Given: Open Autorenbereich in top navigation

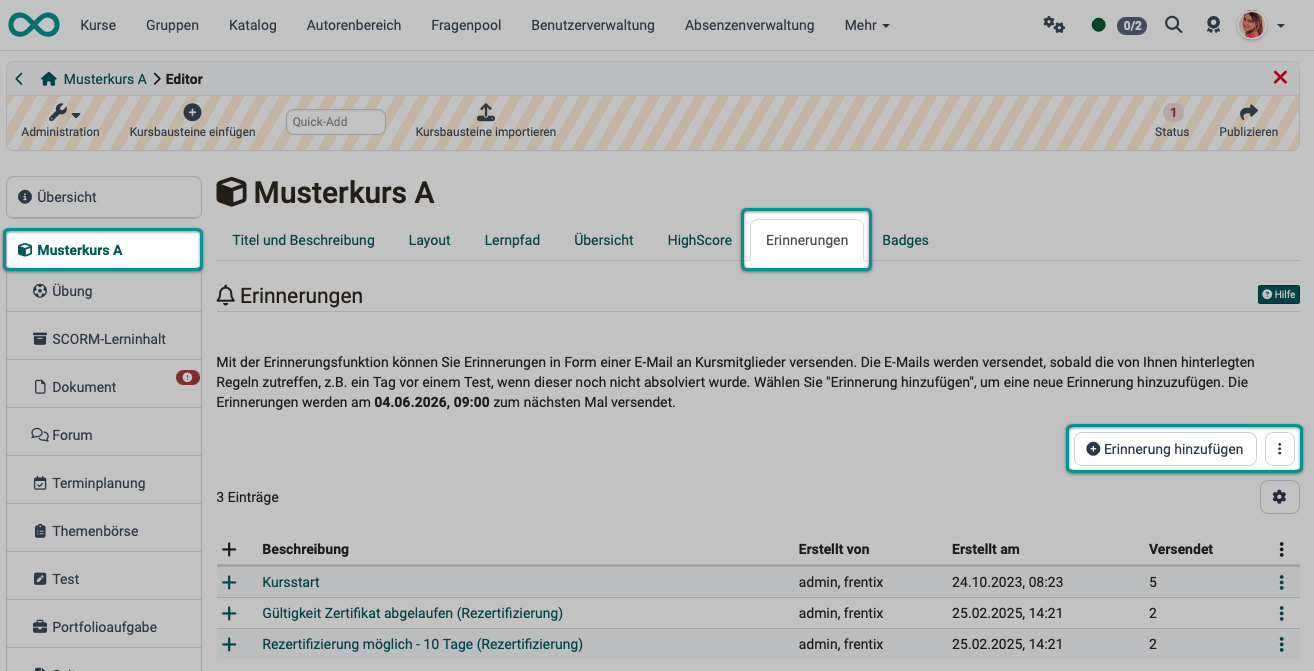Looking at the screenshot, I should (354, 25).
